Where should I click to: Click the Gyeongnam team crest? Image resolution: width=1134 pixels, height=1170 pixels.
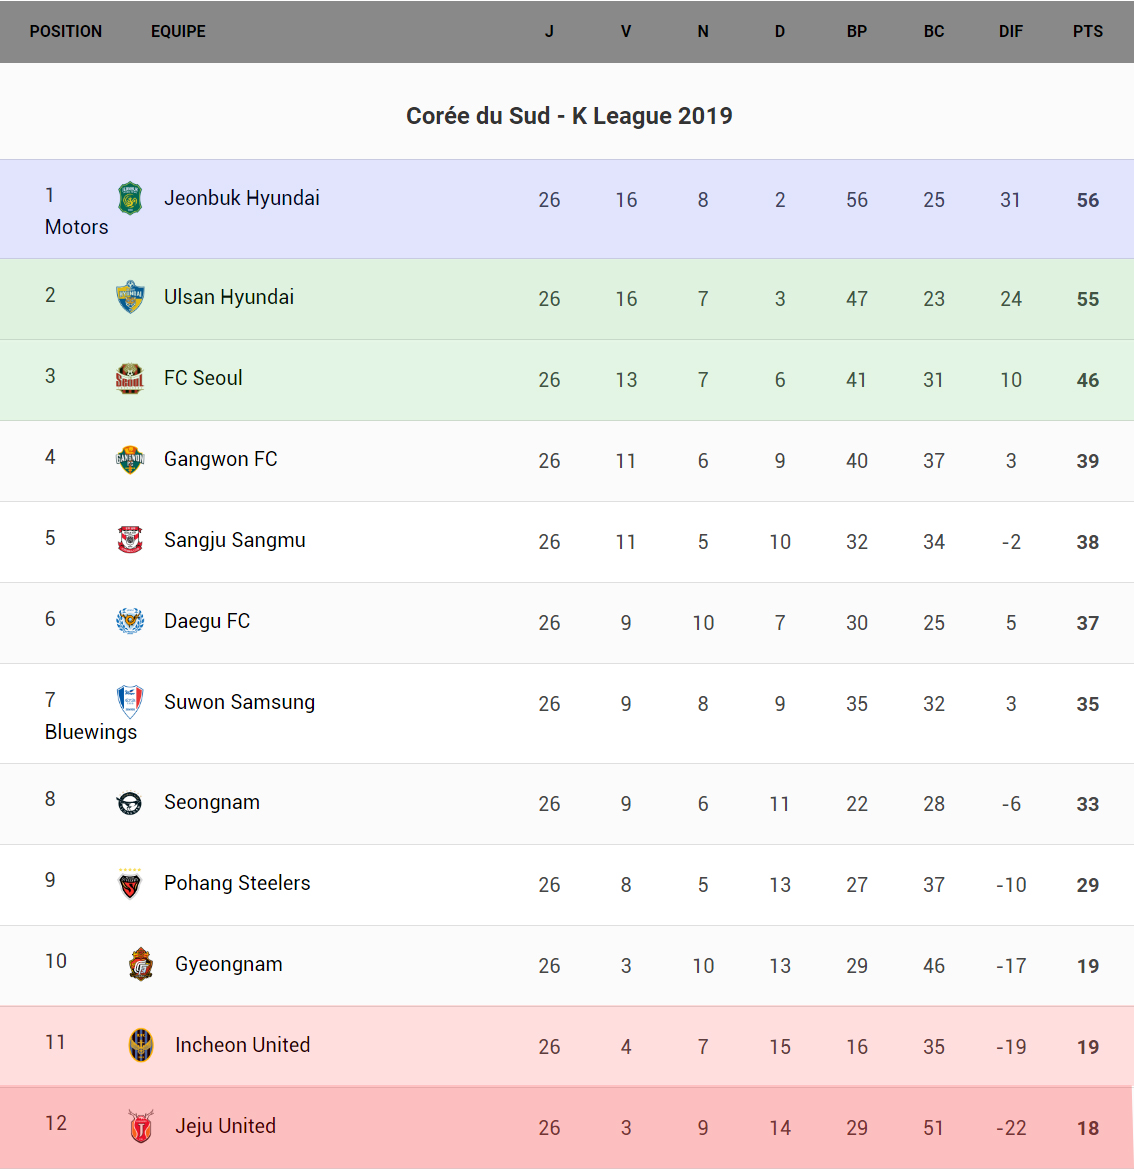point(141,964)
